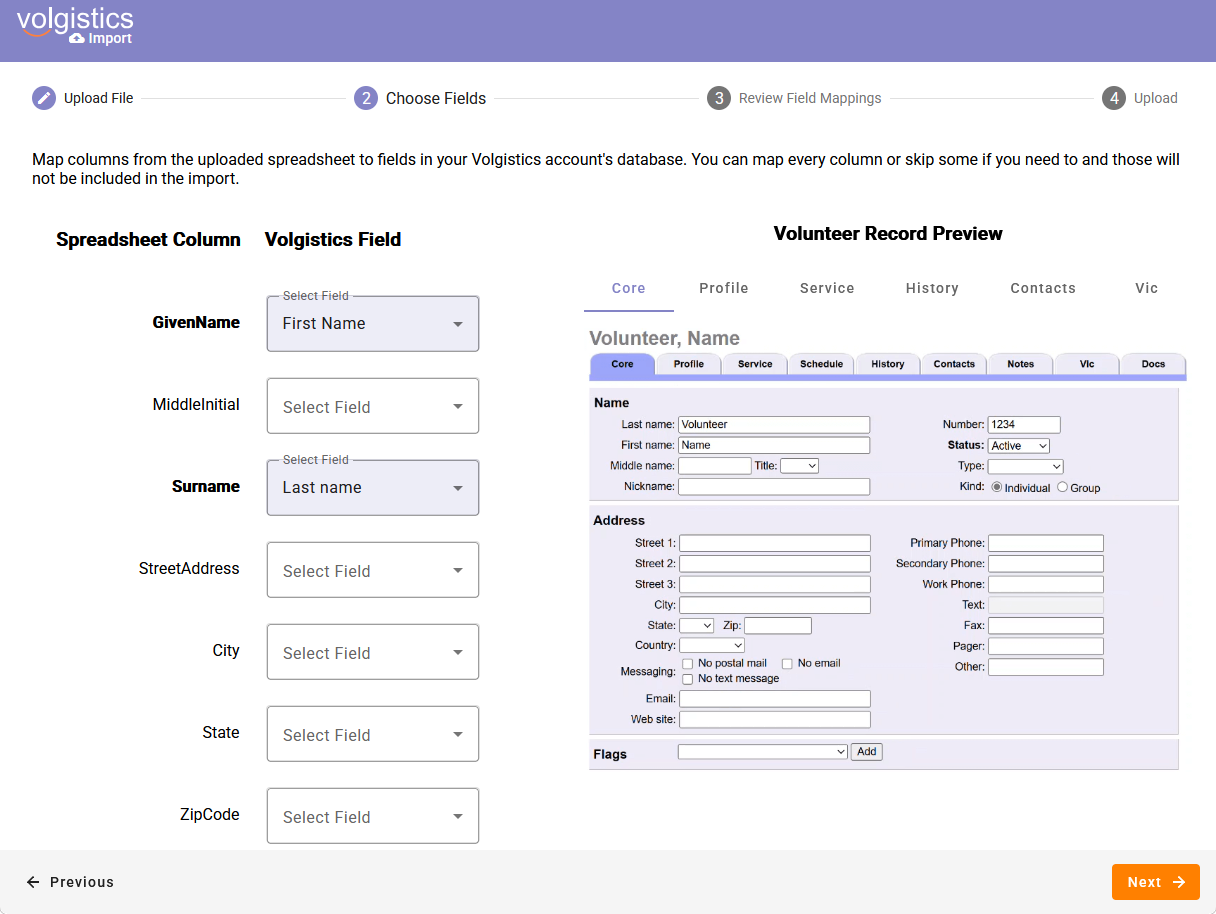Viewport: 1216px width, 914px height.
Task: Click the step 2 Choose Fields circle
Action: [x=366, y=98]
